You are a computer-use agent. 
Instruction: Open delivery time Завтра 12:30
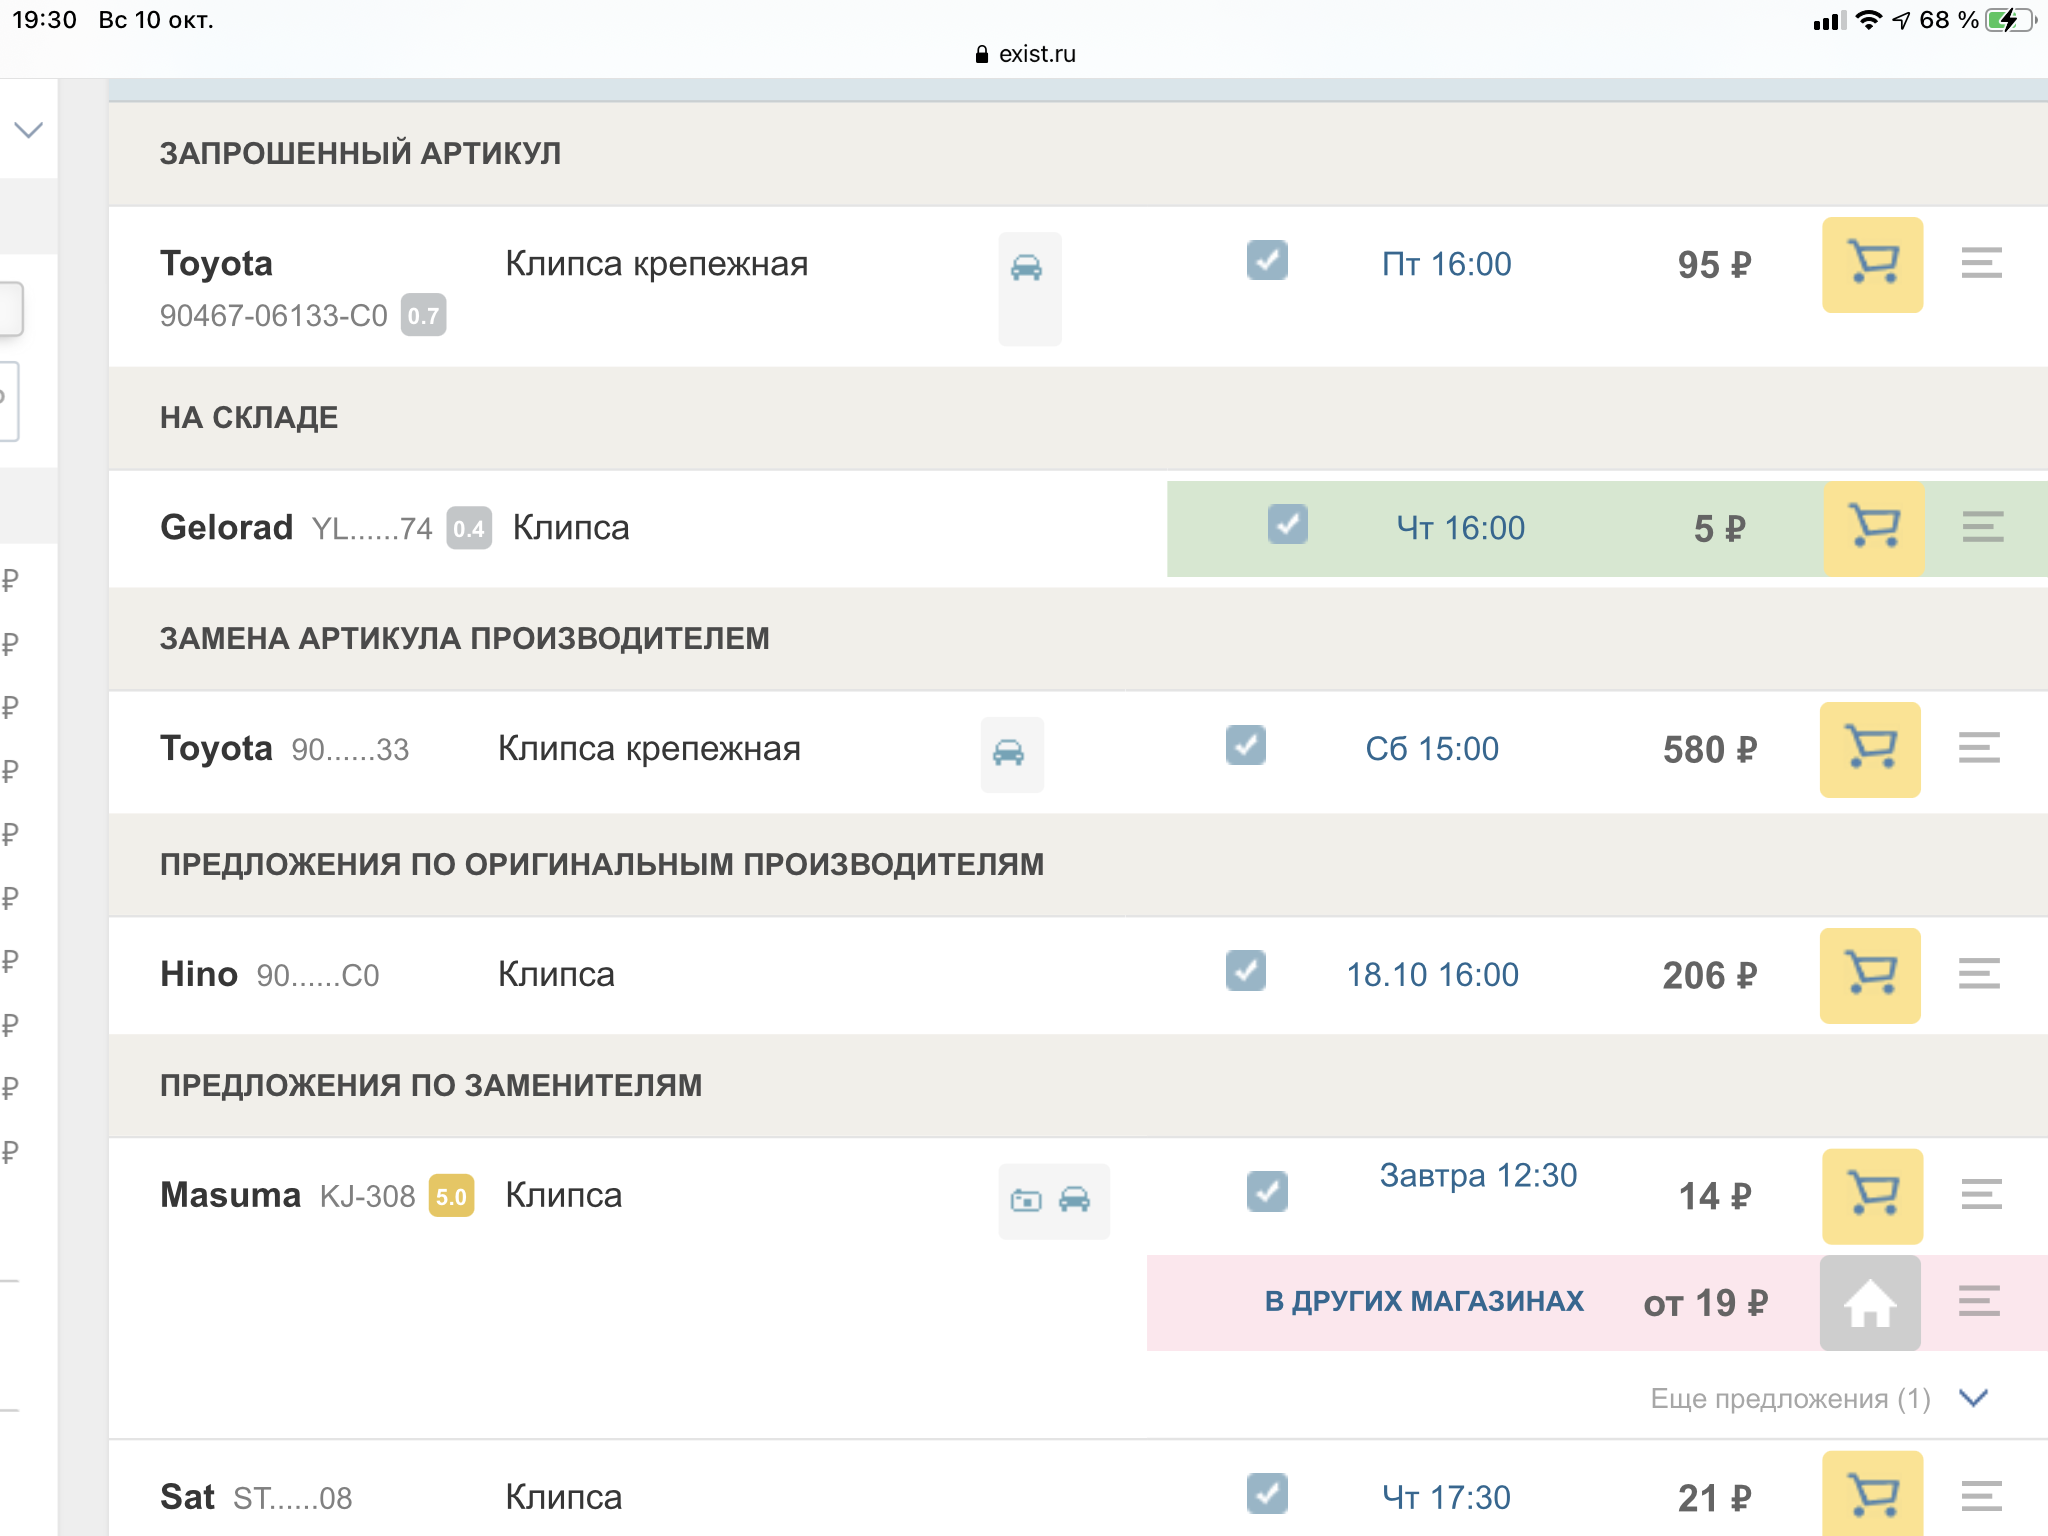coord(1478,1176)
